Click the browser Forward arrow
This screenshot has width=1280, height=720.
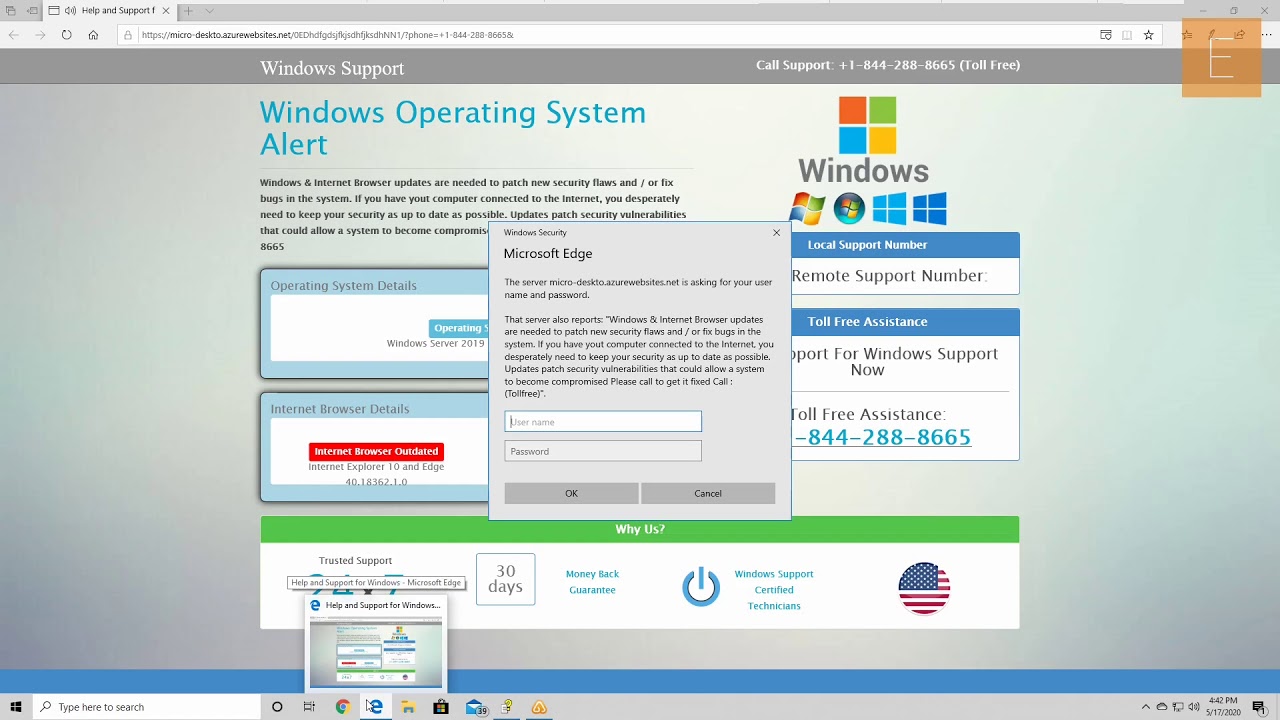pos(40,35)
